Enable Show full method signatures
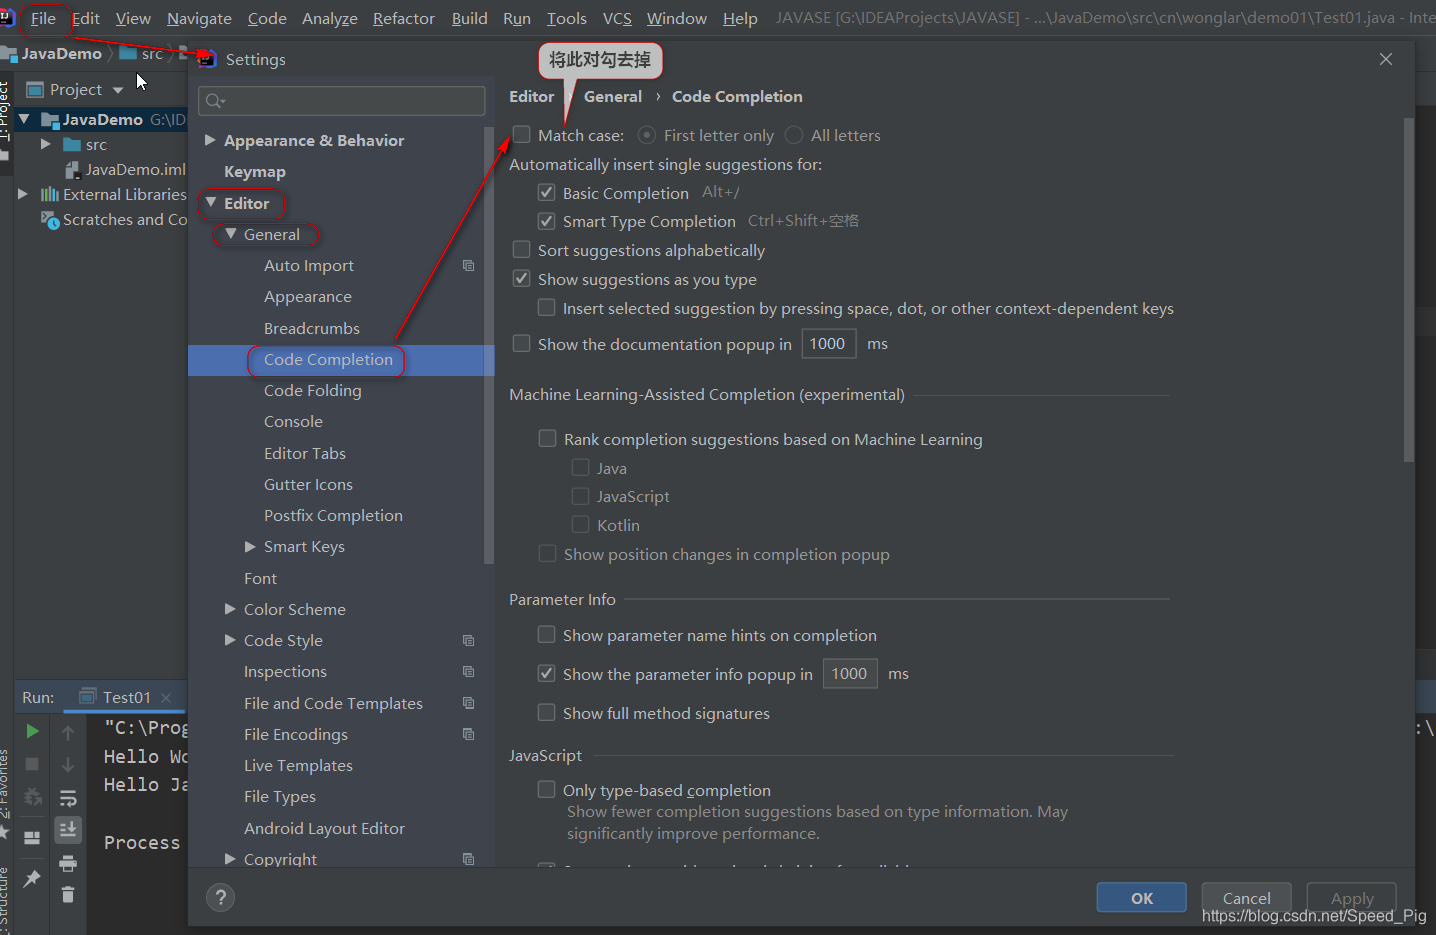 [x=546, y=712]
